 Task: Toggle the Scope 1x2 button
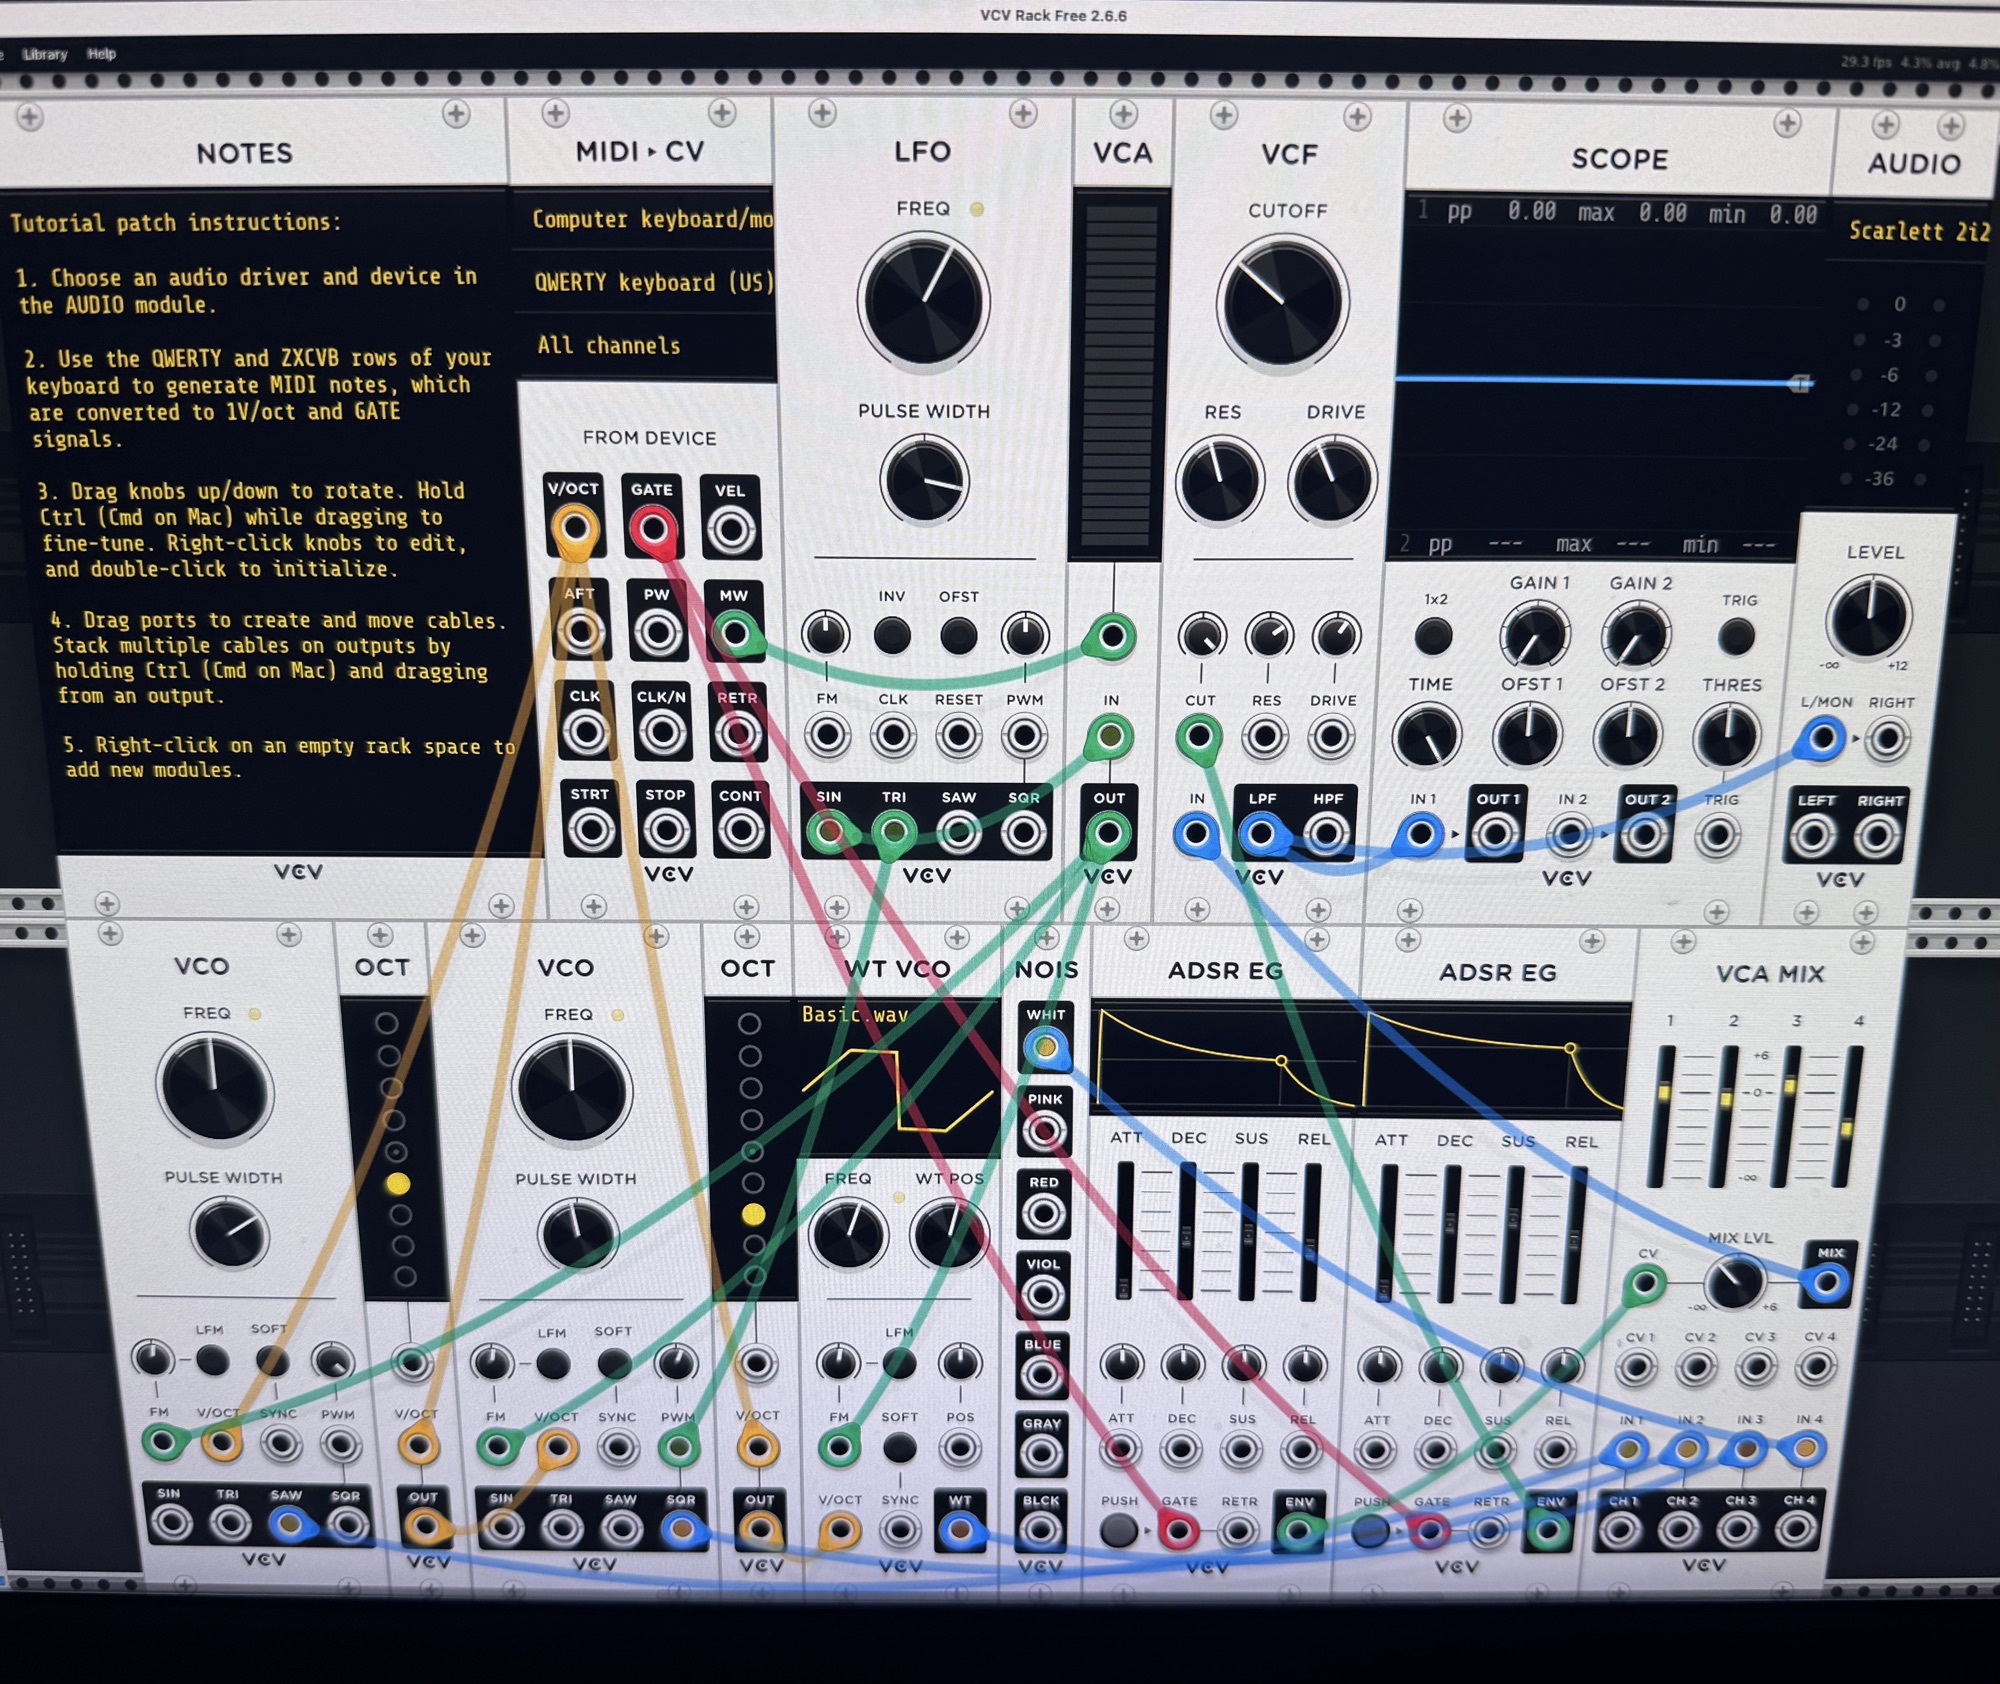[x=1433, y=636]
